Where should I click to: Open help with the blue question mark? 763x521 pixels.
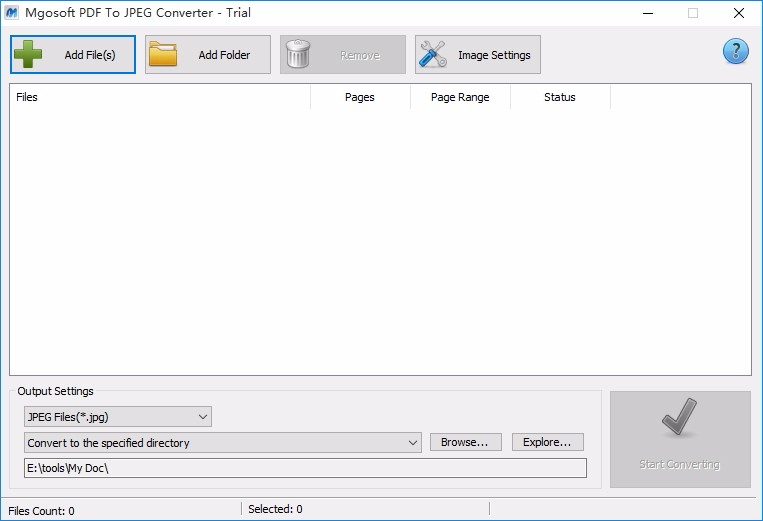pyautogui.click(x=735, y=51)
